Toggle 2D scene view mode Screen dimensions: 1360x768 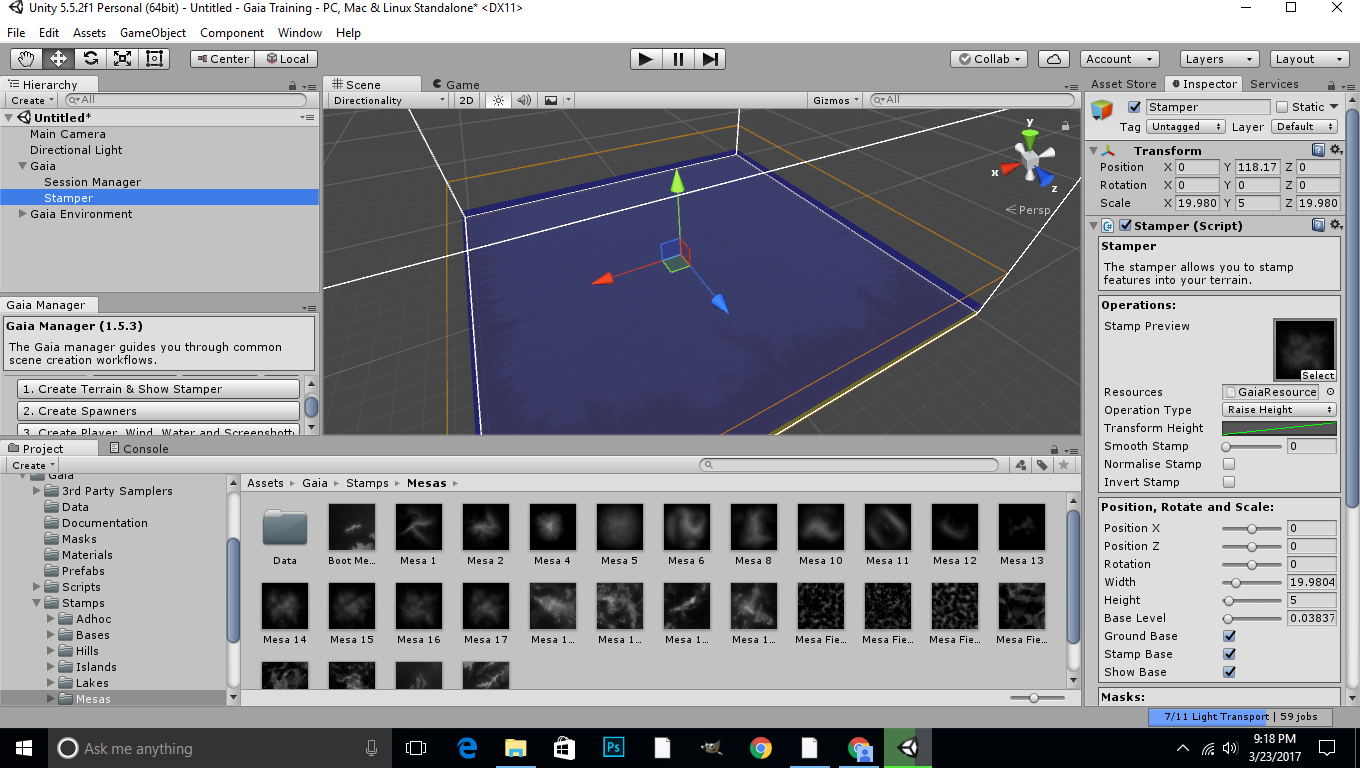pyautogui.click(x=466, y=100)
